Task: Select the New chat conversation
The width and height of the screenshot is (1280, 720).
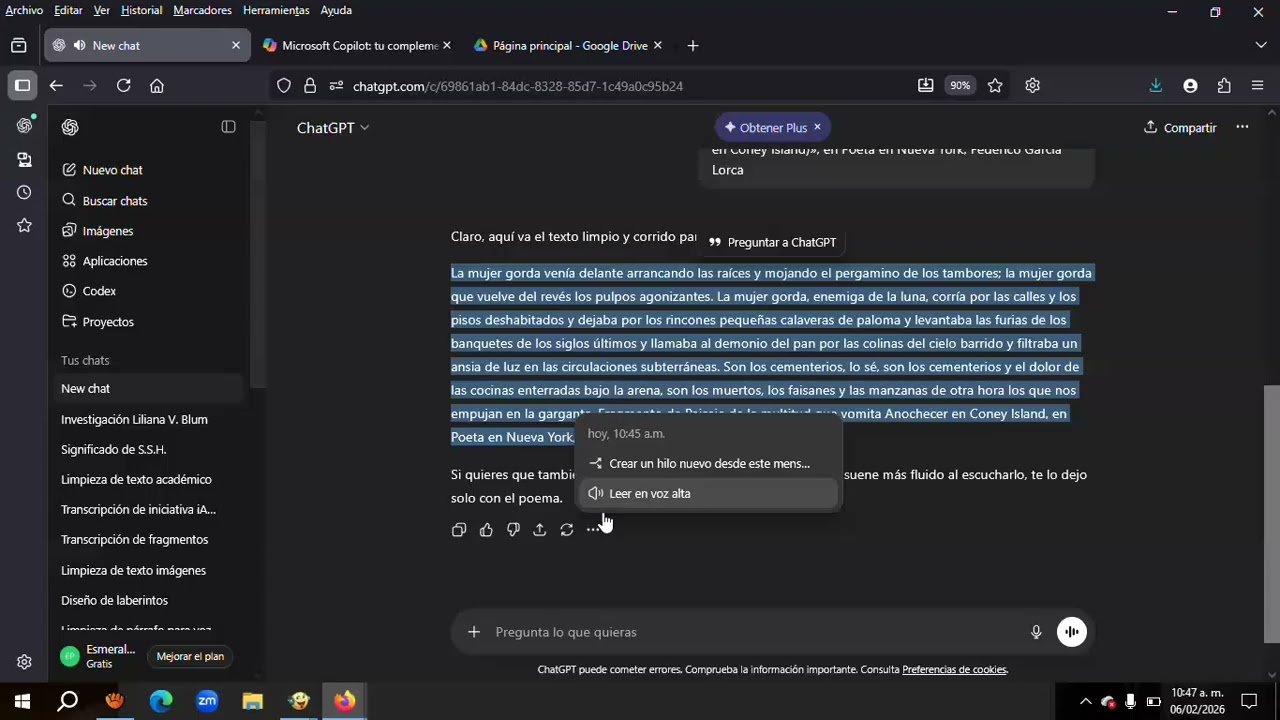Action: pos(148,388)
